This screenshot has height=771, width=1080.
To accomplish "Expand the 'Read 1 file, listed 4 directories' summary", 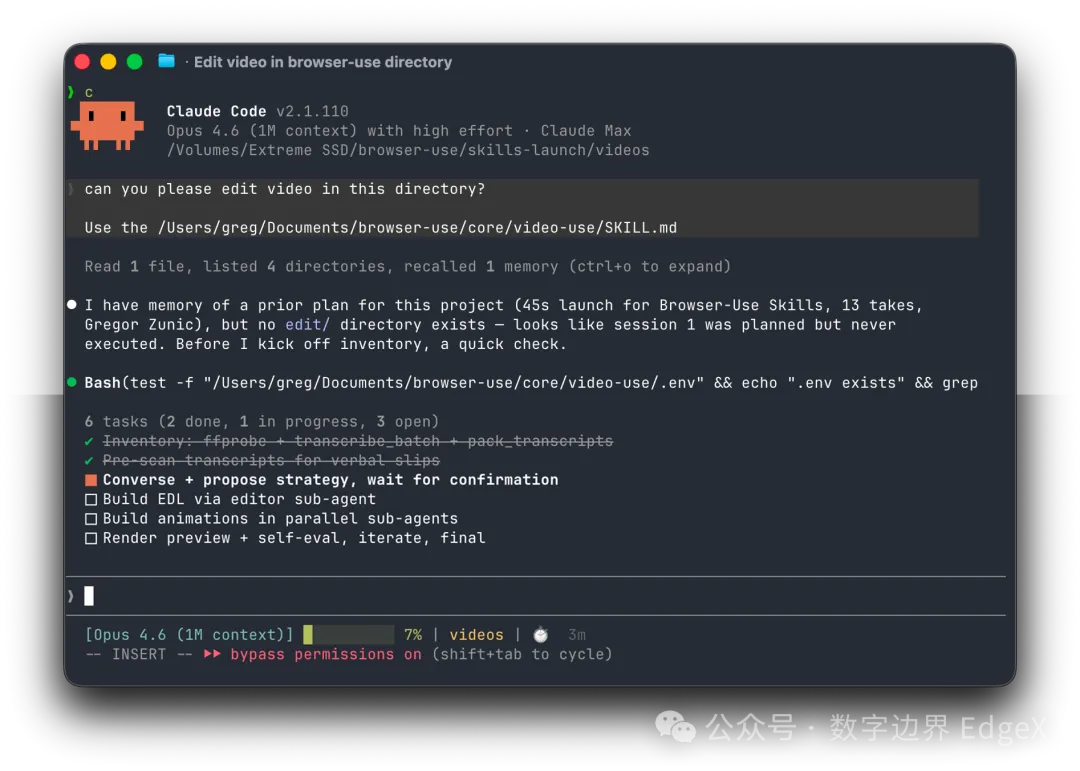I will [407, 267].
